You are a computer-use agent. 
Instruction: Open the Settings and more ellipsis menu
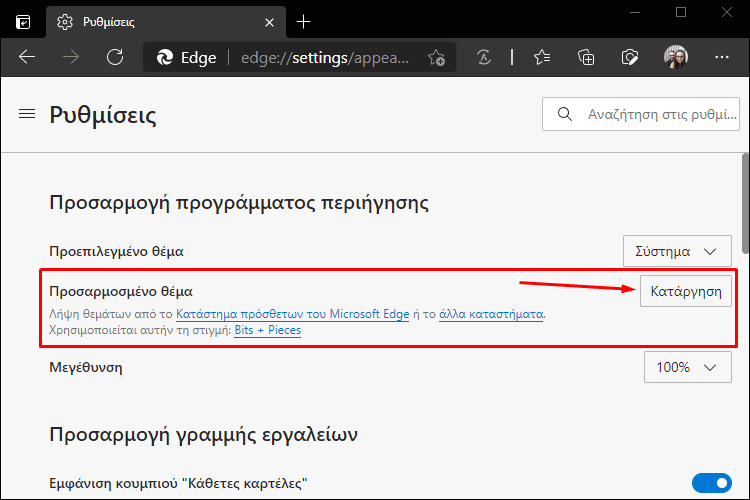click(721, 57)
